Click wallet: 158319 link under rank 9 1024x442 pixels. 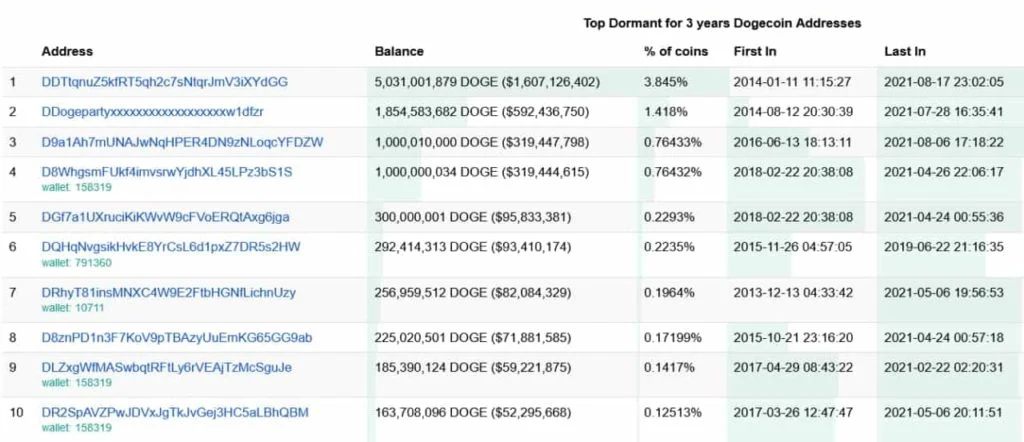click(76, 383)
